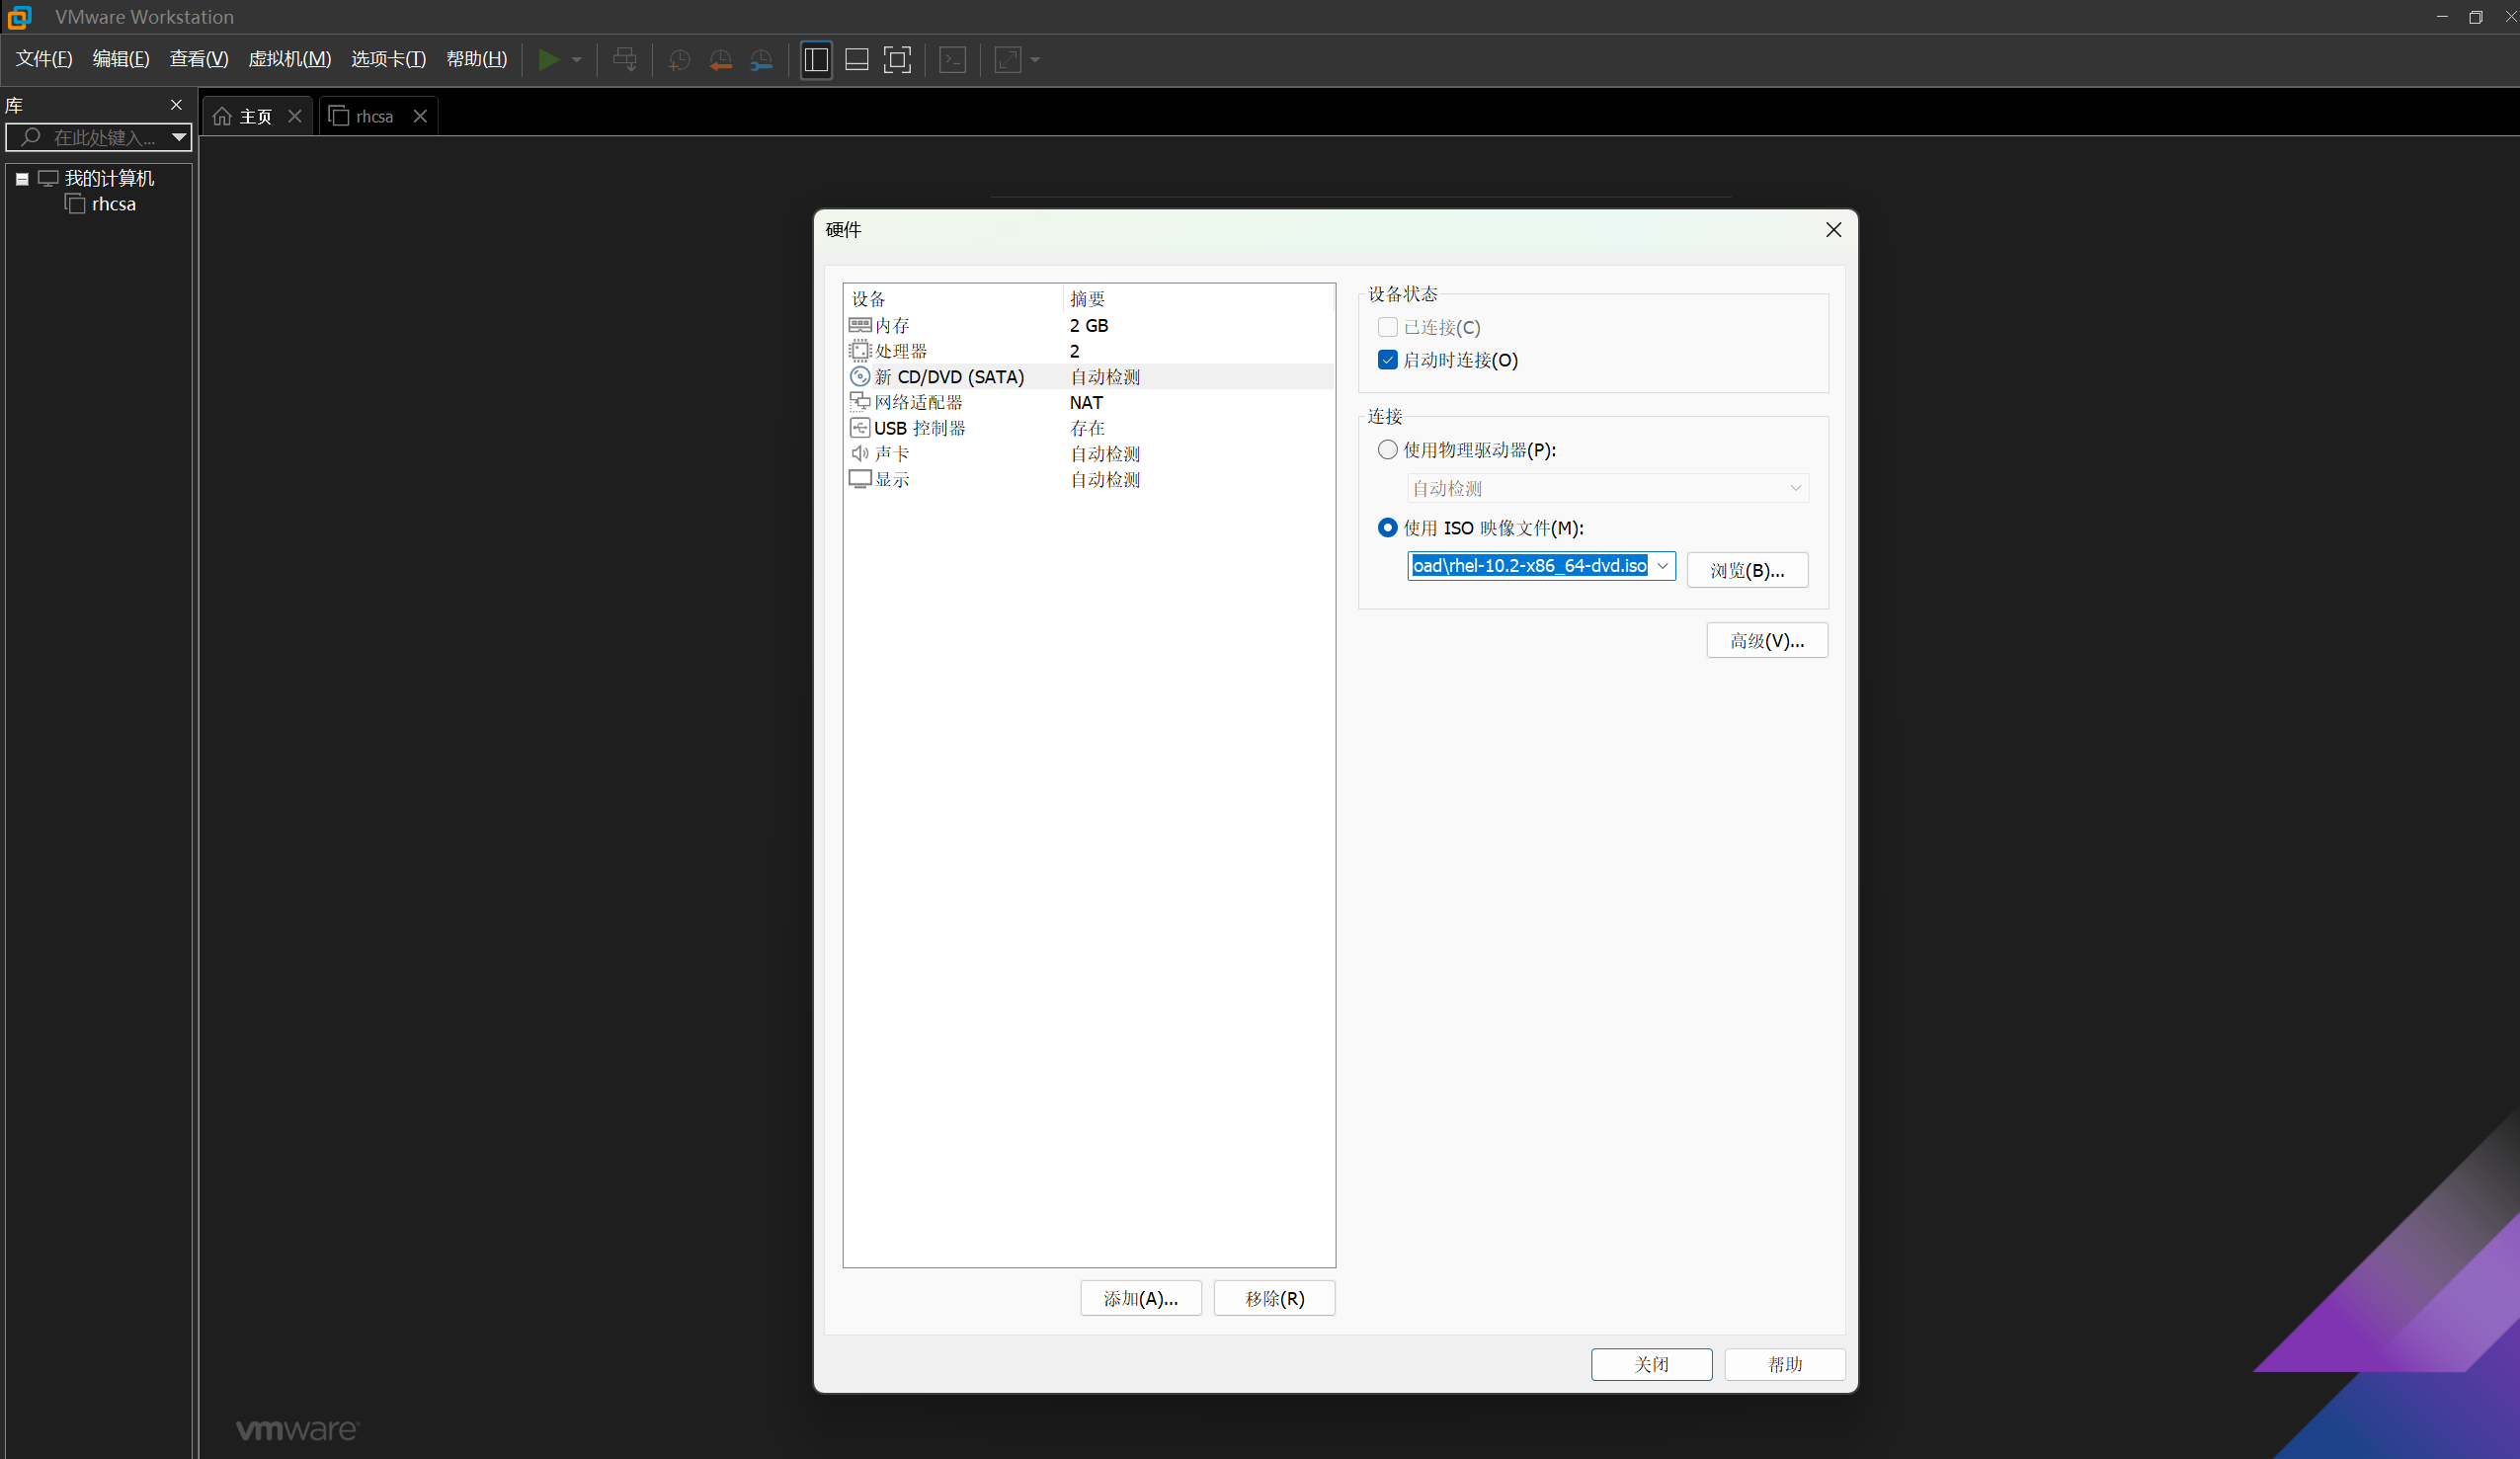Select the 网络适配器 row in the device list
This screenshot has width=2520, height=1459.
point(1089,402)
